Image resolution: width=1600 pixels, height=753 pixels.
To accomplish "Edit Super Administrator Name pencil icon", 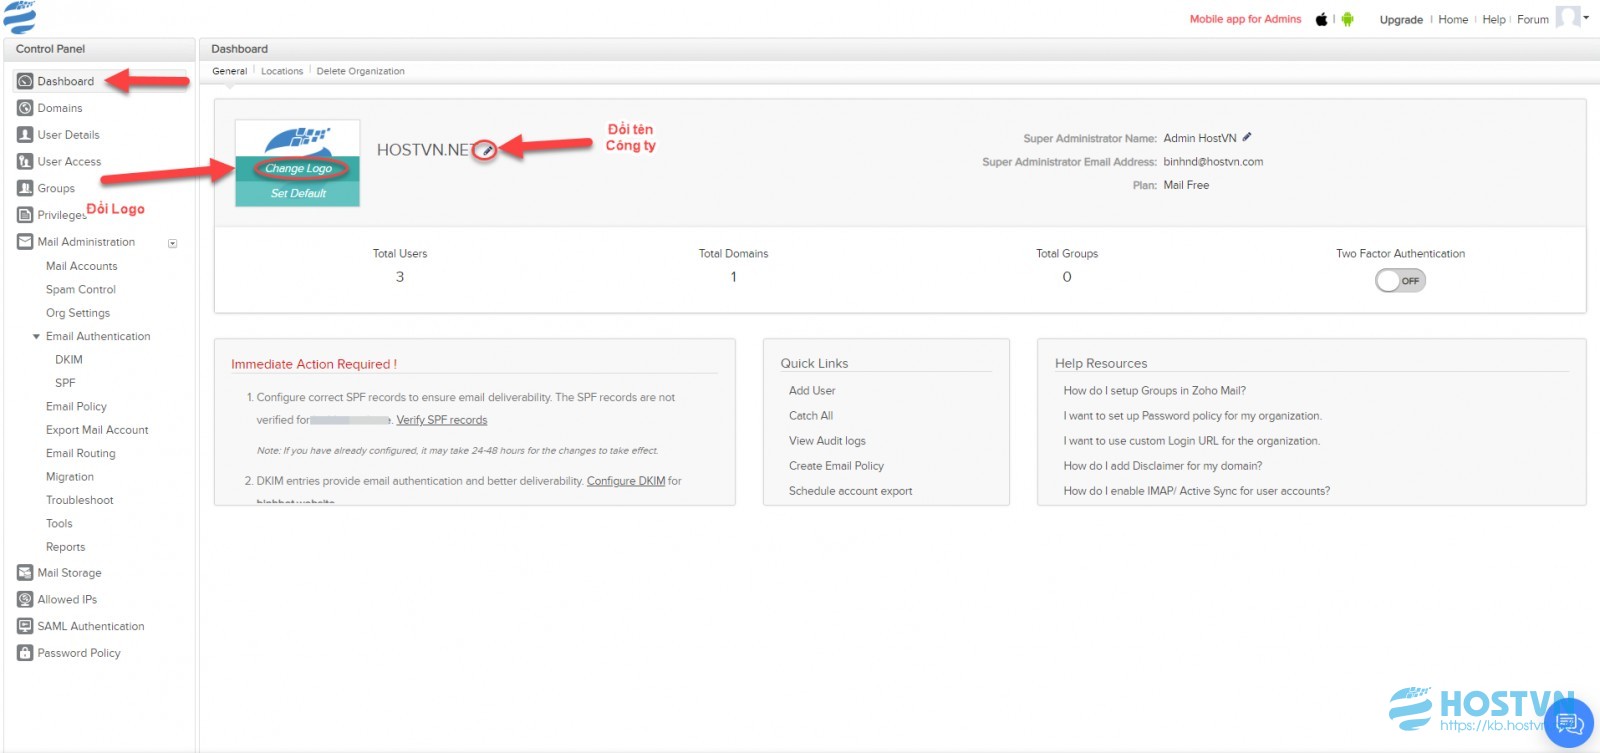I will pos(1247,137).
